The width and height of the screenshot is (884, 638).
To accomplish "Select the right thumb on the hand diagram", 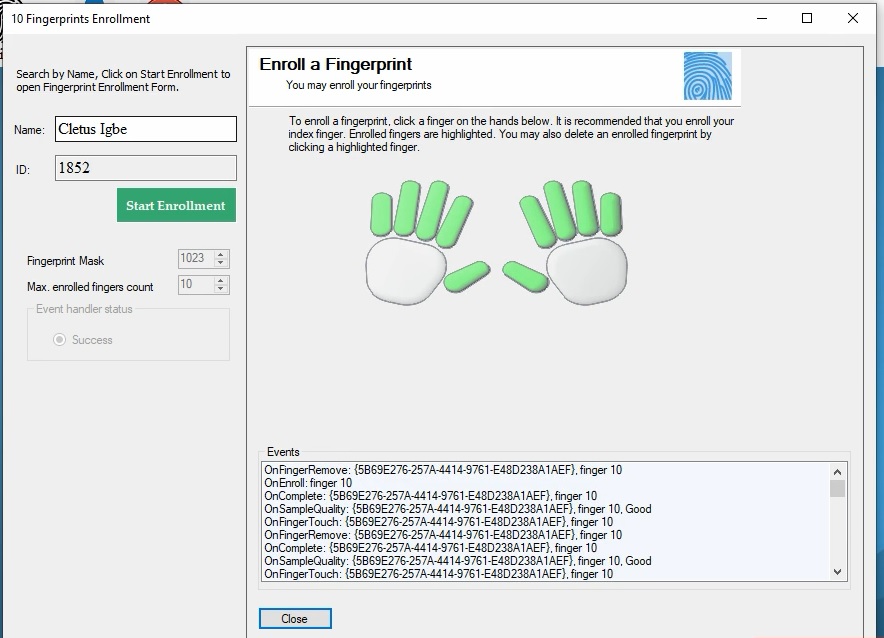I will (525, 275).
